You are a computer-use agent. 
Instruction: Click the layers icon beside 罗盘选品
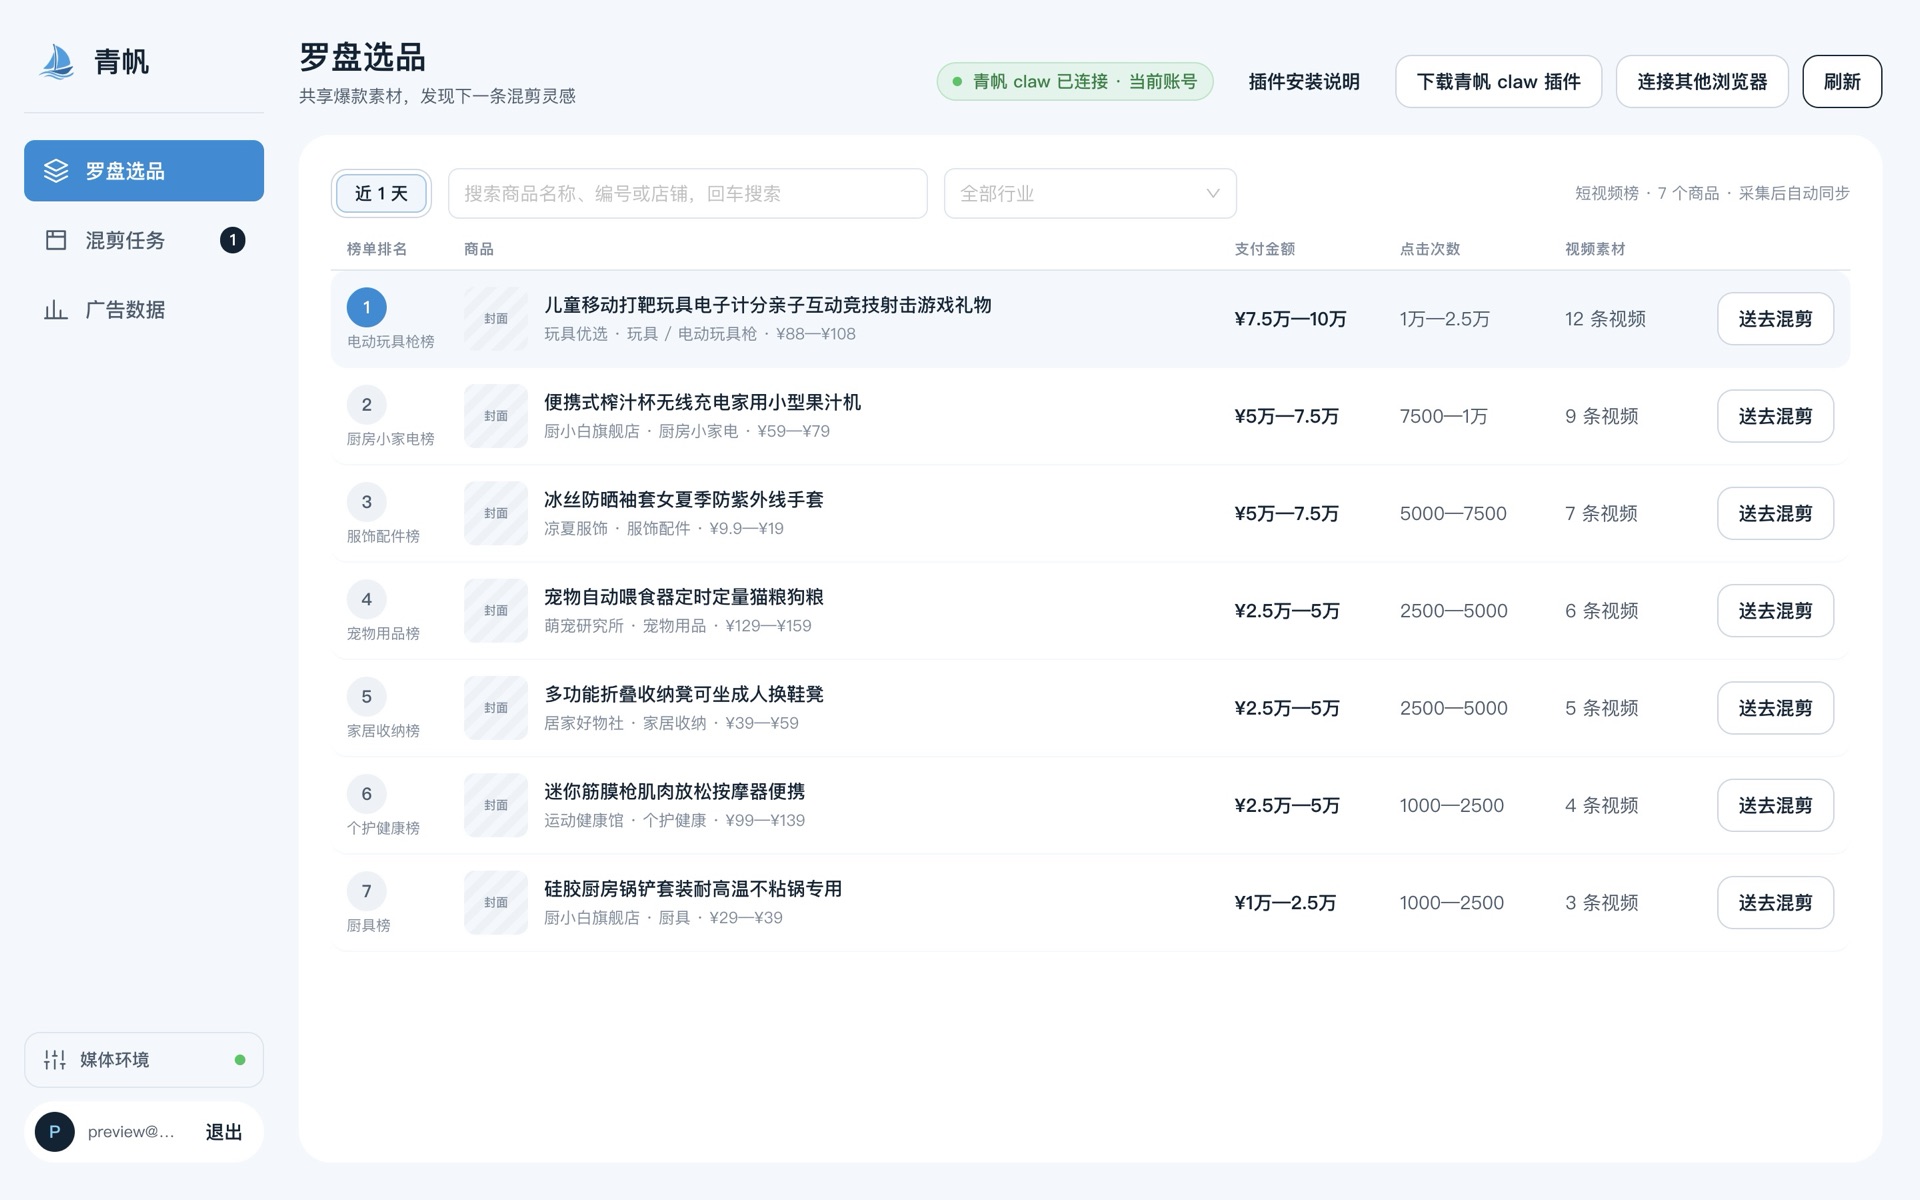click(56, 171)
